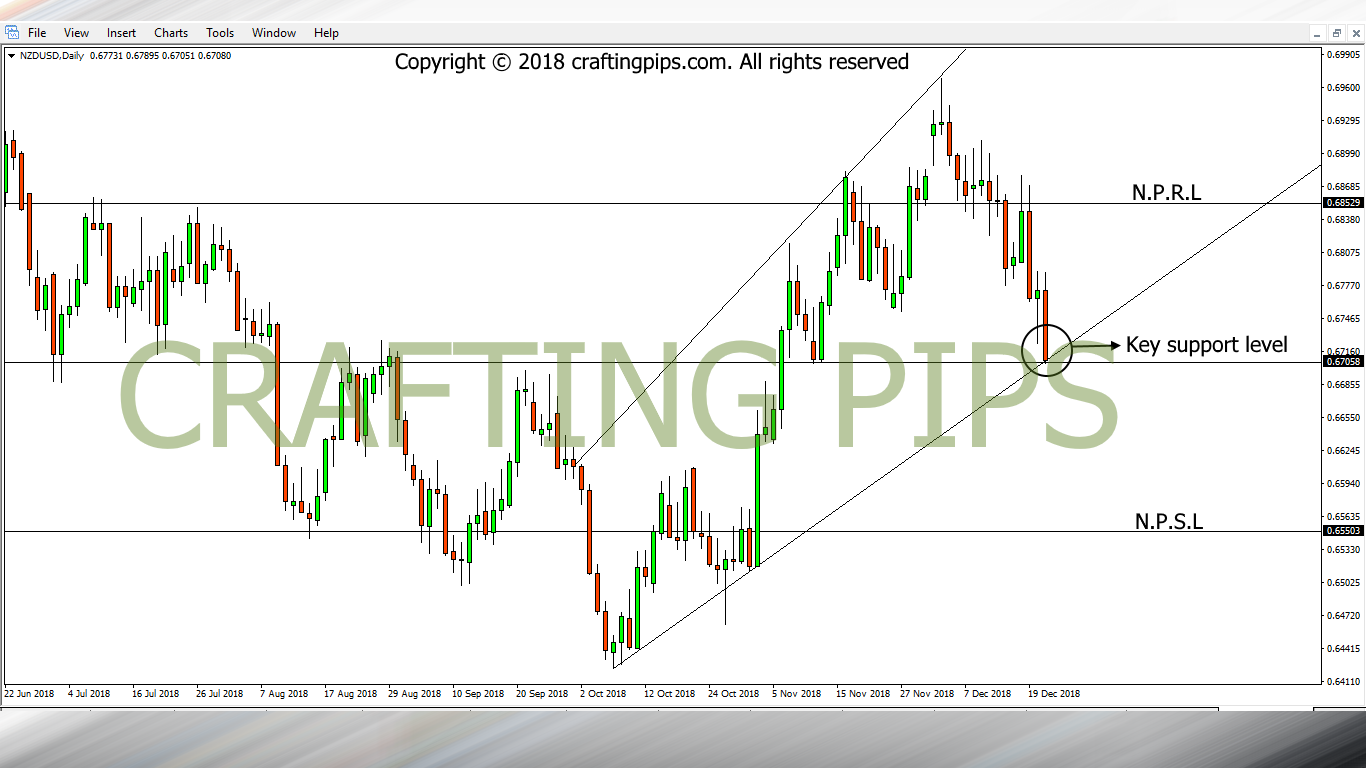
Task: Click the 5 Nov 2018 date label
Action: click(x=796, y=693)
